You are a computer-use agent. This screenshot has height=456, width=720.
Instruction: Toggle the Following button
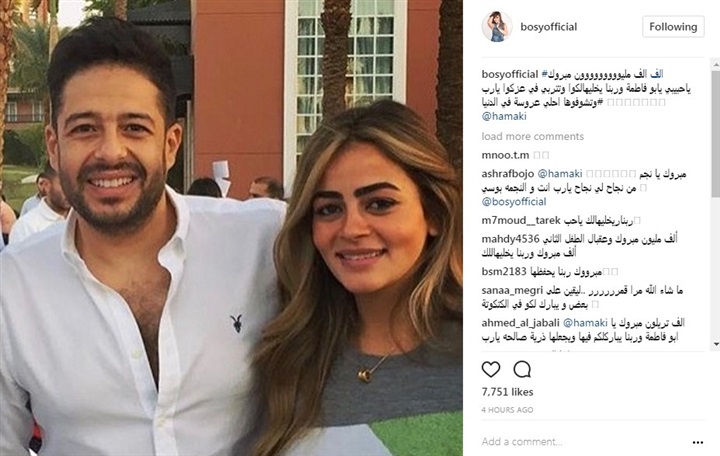pos(673,27)
